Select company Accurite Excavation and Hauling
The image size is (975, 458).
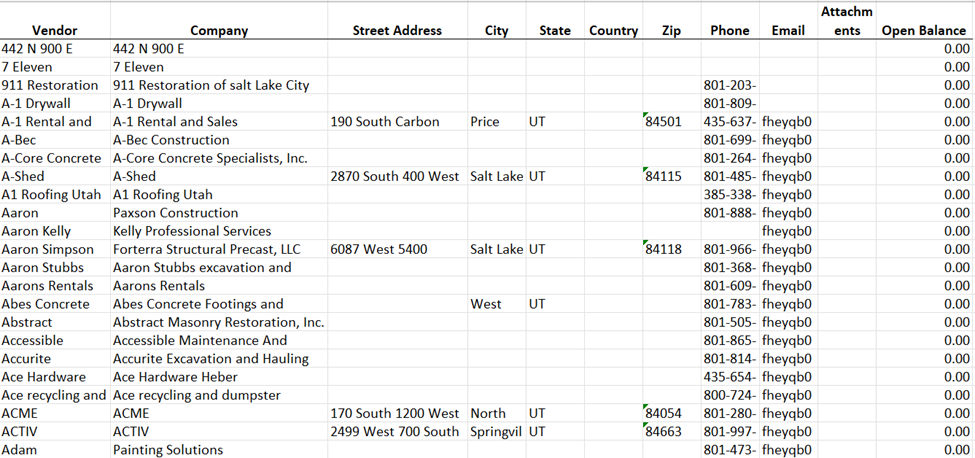tap(219, 359)
